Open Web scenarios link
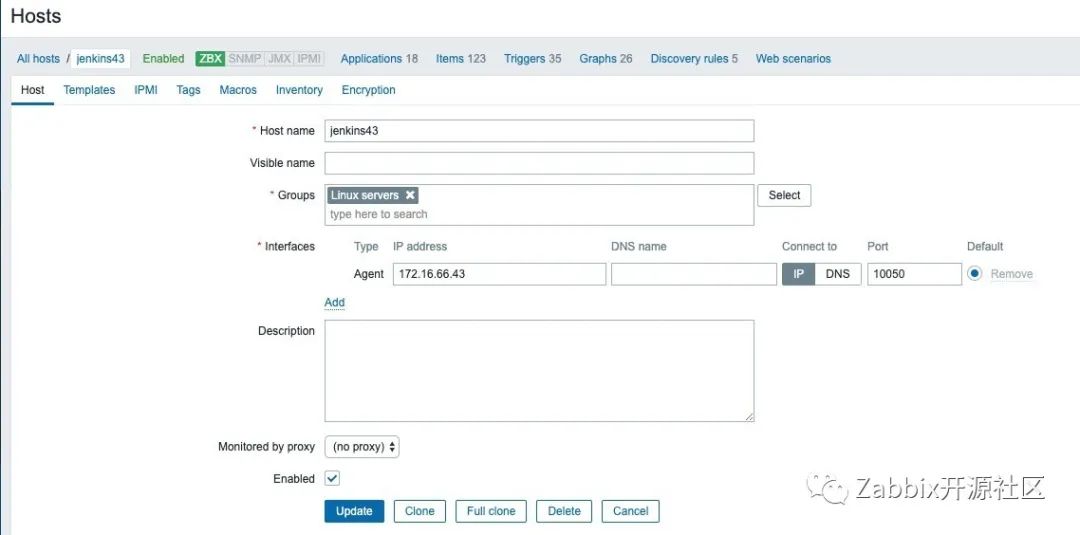This screenshot has height=535, width=1080. point(793,59)
